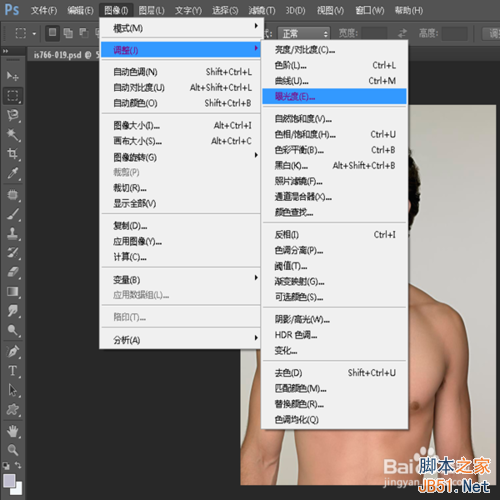Select the Eyedropper tool
The width and height of the screenshot is (500, 500).
[13, 173]
